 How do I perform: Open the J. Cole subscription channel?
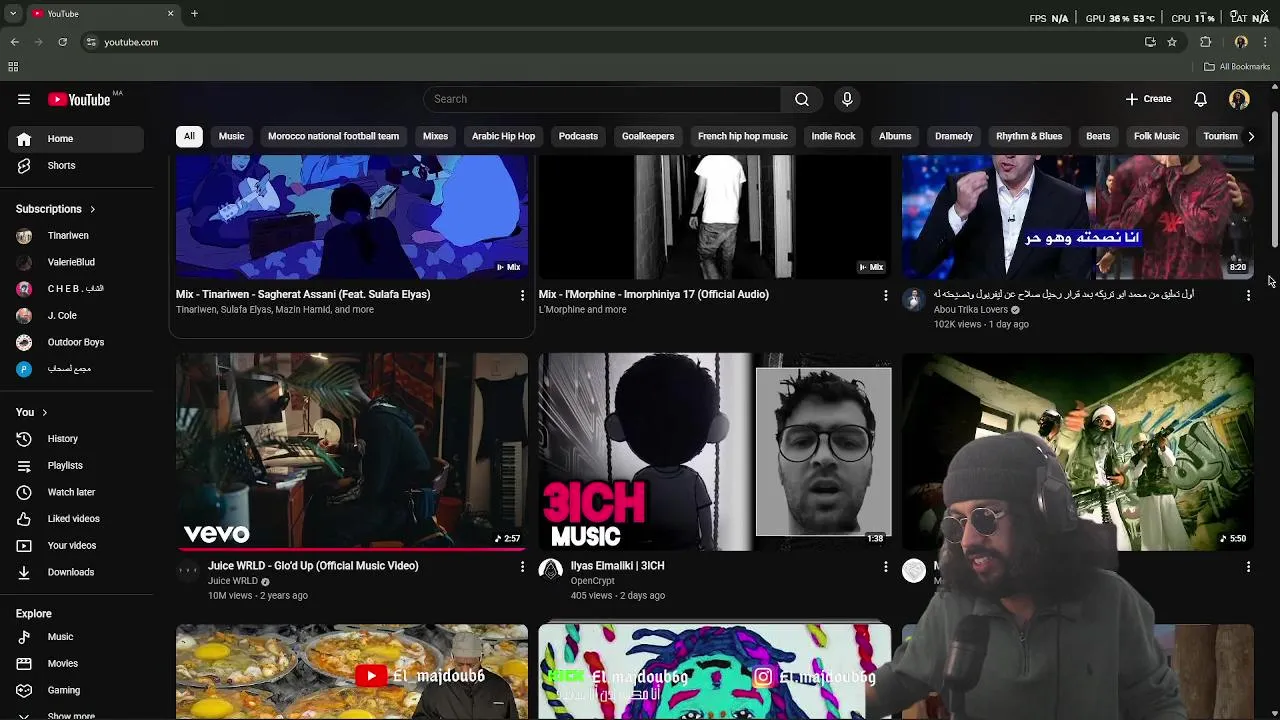point(76,316)
